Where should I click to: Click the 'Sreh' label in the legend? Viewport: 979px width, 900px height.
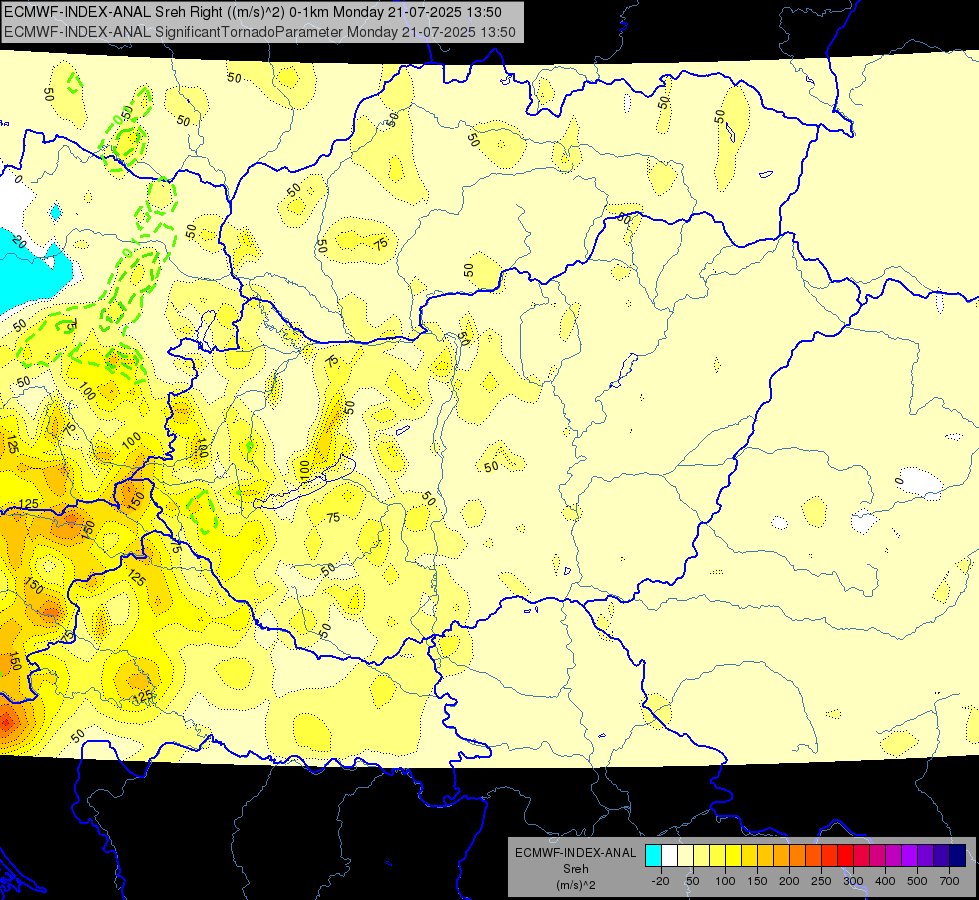pos(576,869)
